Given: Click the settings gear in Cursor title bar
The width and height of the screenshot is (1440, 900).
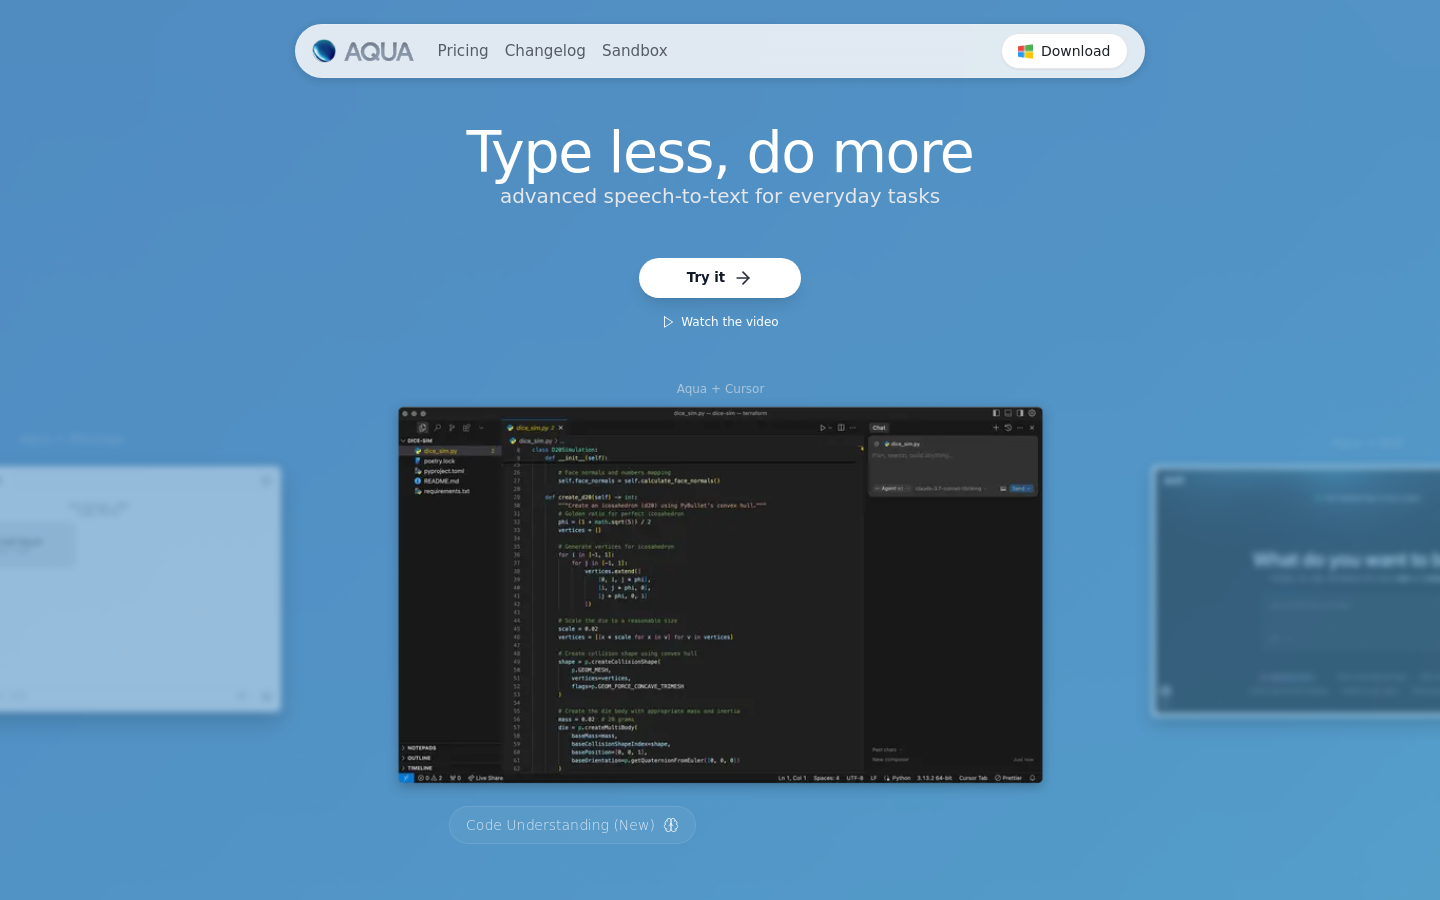Looking at the screenshot, I should (1032, 413).
